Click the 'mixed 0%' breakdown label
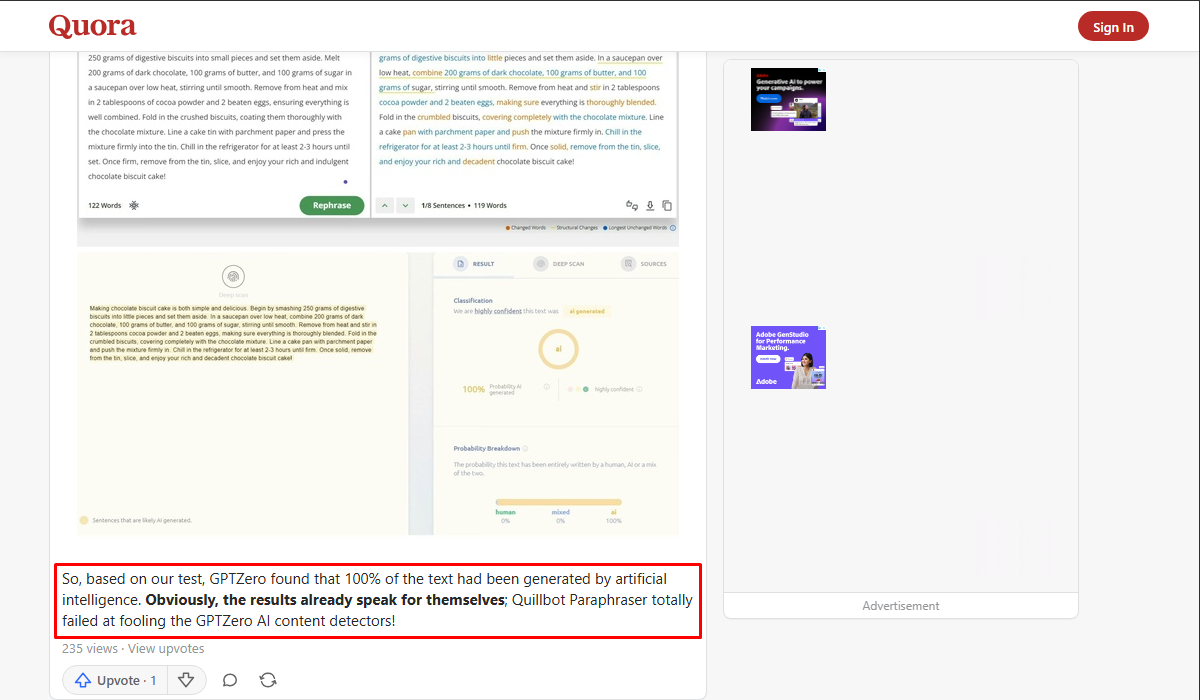1200x700 pixels. (x=560, y=516)
